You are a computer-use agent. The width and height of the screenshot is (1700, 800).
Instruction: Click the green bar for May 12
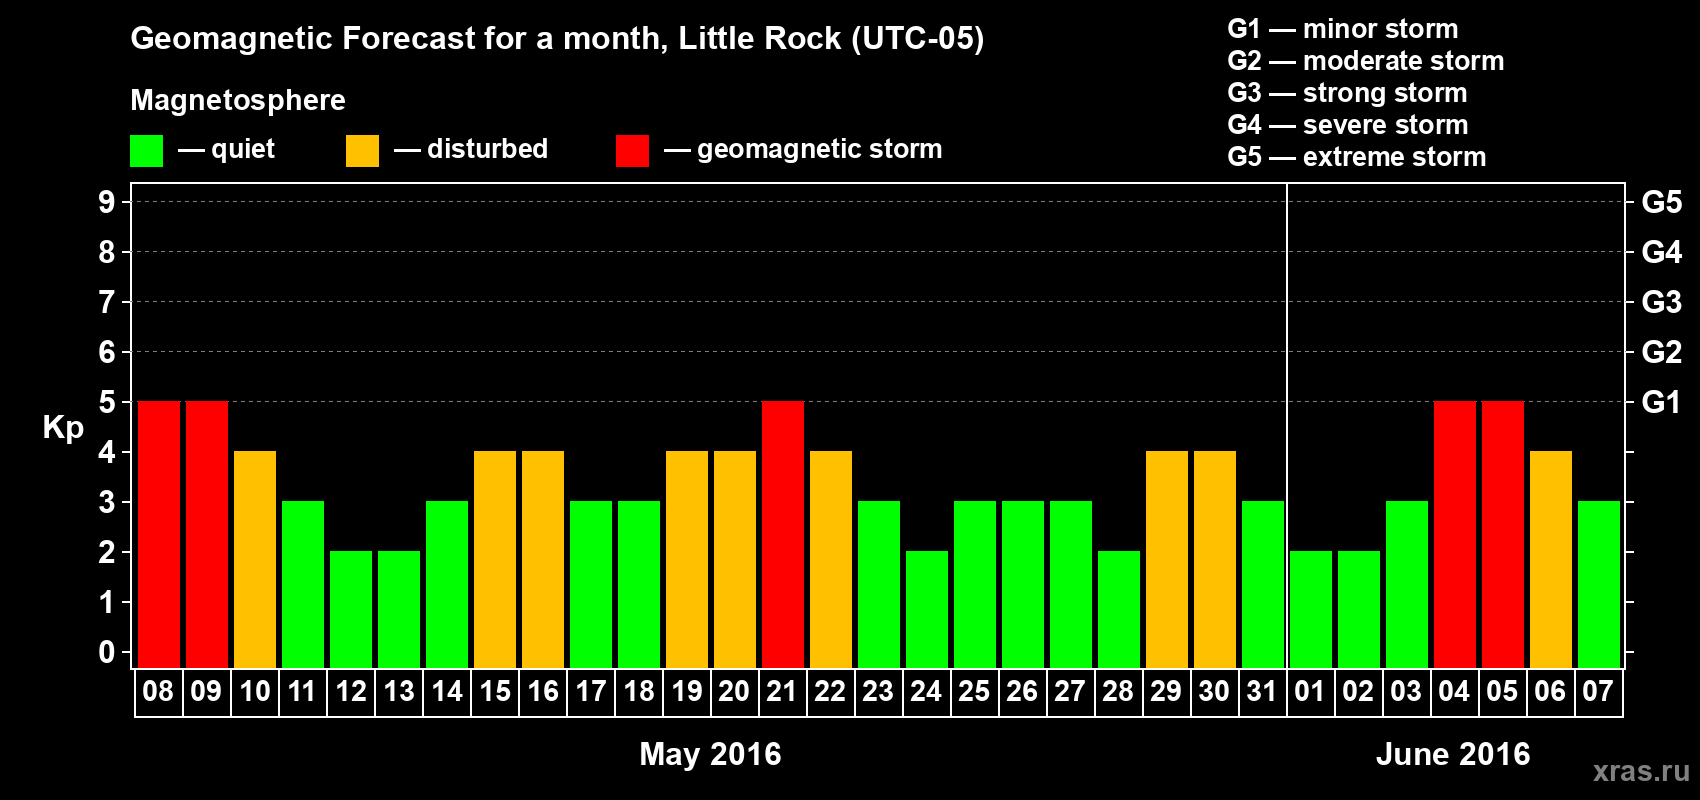(x=351, y=610)
